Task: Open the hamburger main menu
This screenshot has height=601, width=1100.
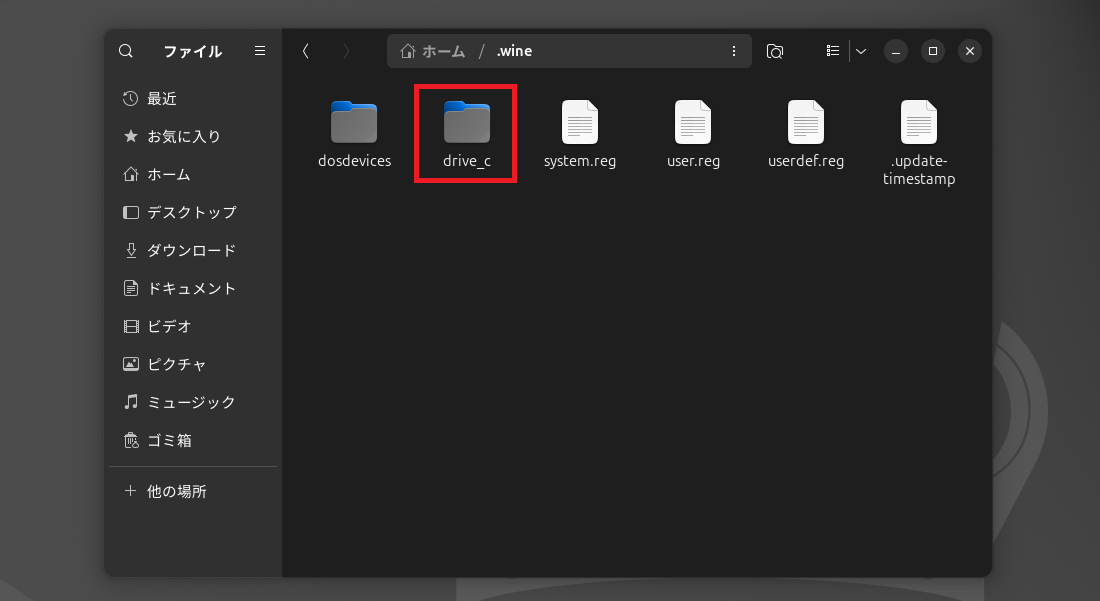Action: tap(260, 51)
